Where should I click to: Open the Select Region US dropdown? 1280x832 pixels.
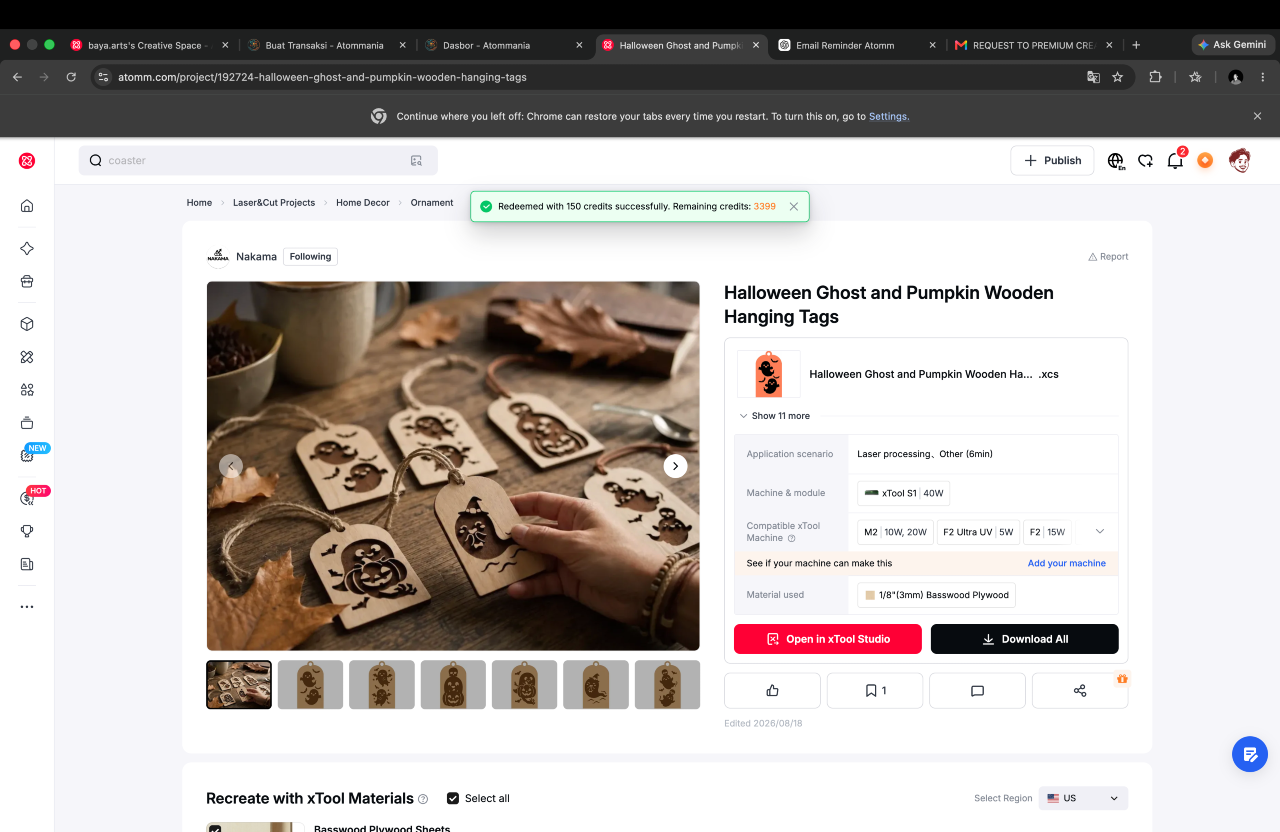point(1083,798)
